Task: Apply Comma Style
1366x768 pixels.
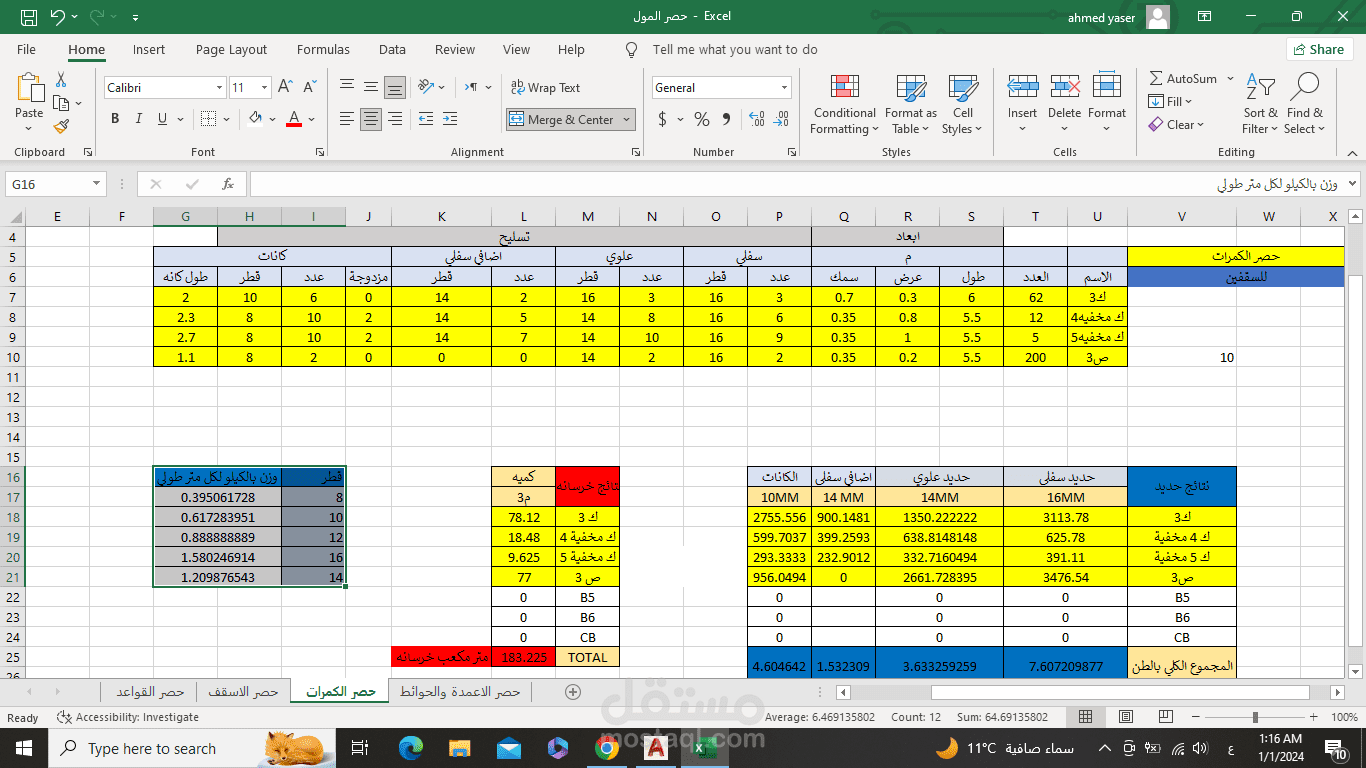Action: pyautogui.click(x=726, y=119)
